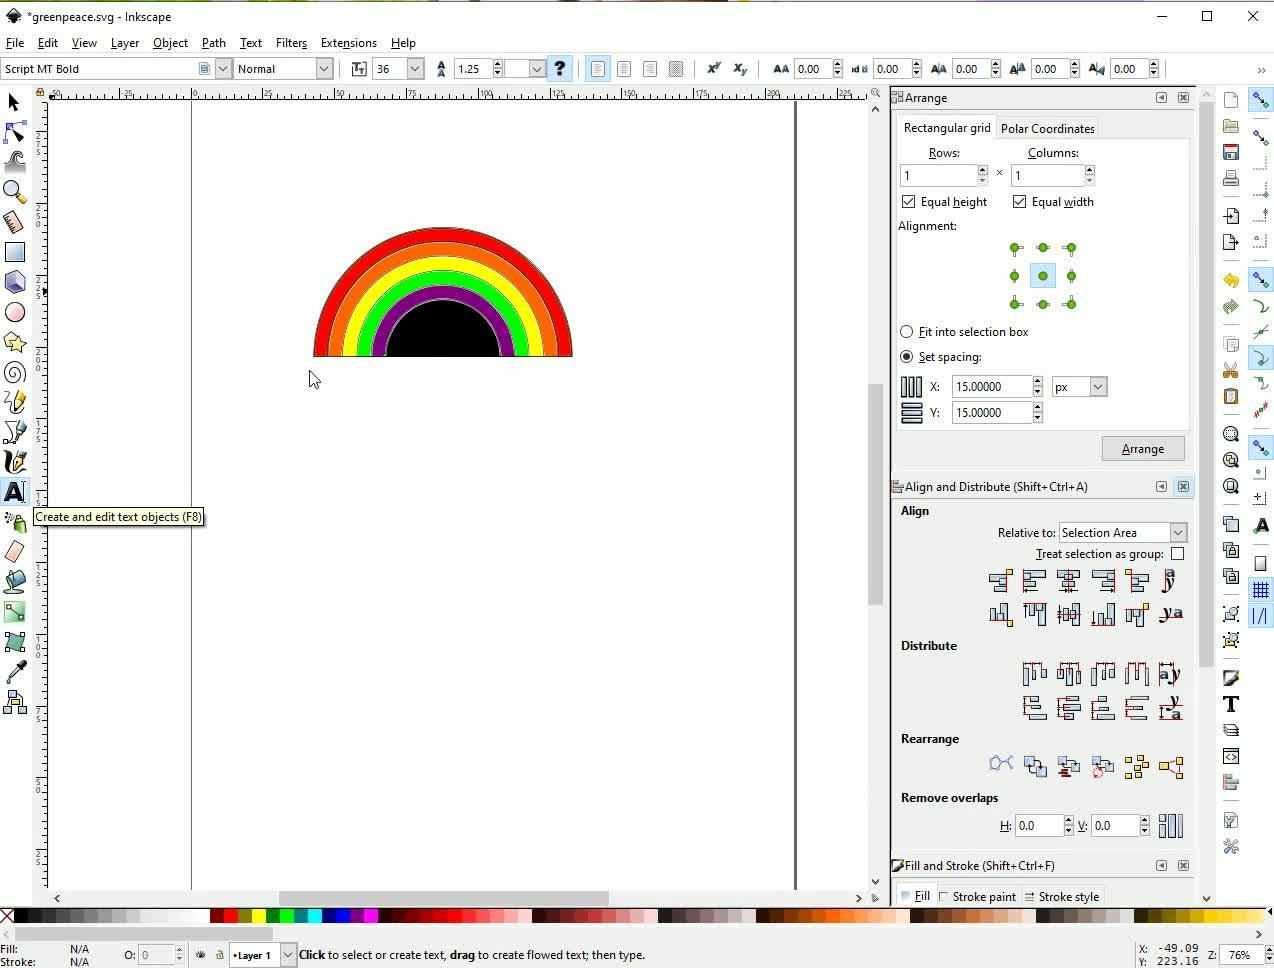The height and width of the screenshot is (968, 1274).
Task: Expand the Relative to dropdown
Action: (x=1177, y=533)
